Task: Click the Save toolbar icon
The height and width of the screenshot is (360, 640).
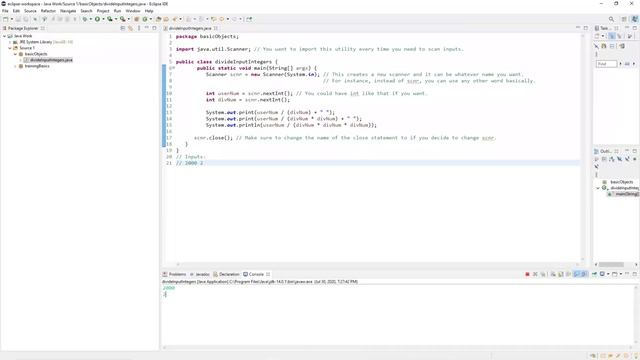Action: coord(18,19)
